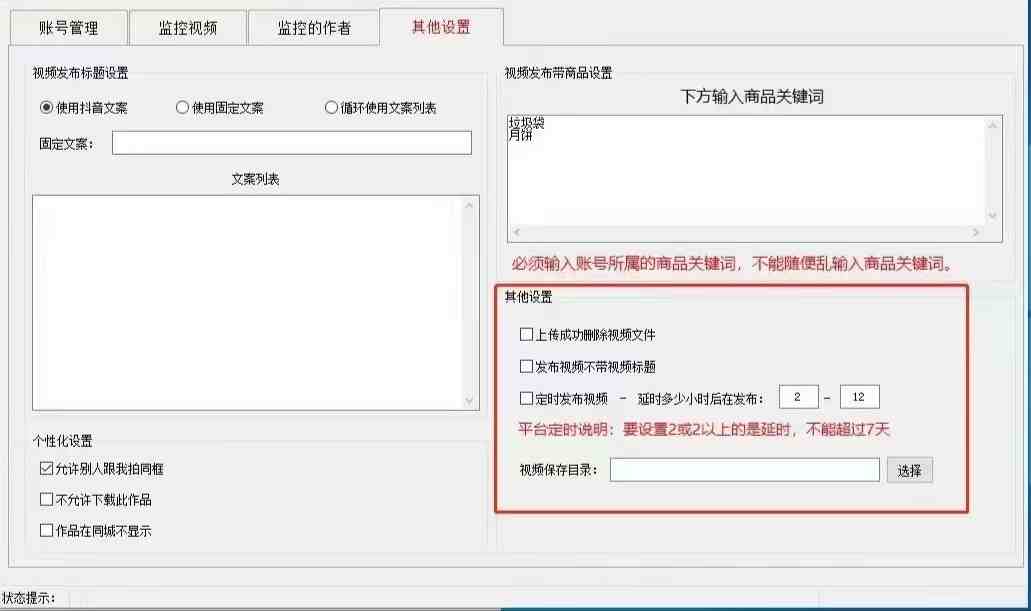Switch to the 账号管理 tab
The image size is (1031, 611).
click(x=67, y=27)
